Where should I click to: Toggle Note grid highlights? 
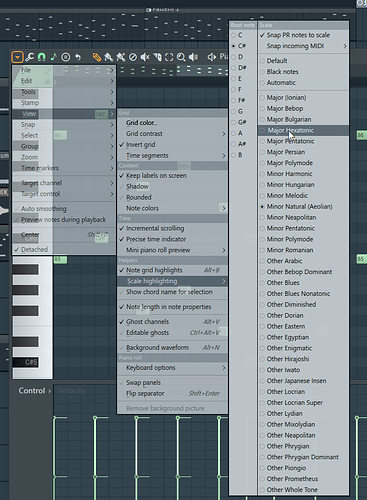coord(172,270)
